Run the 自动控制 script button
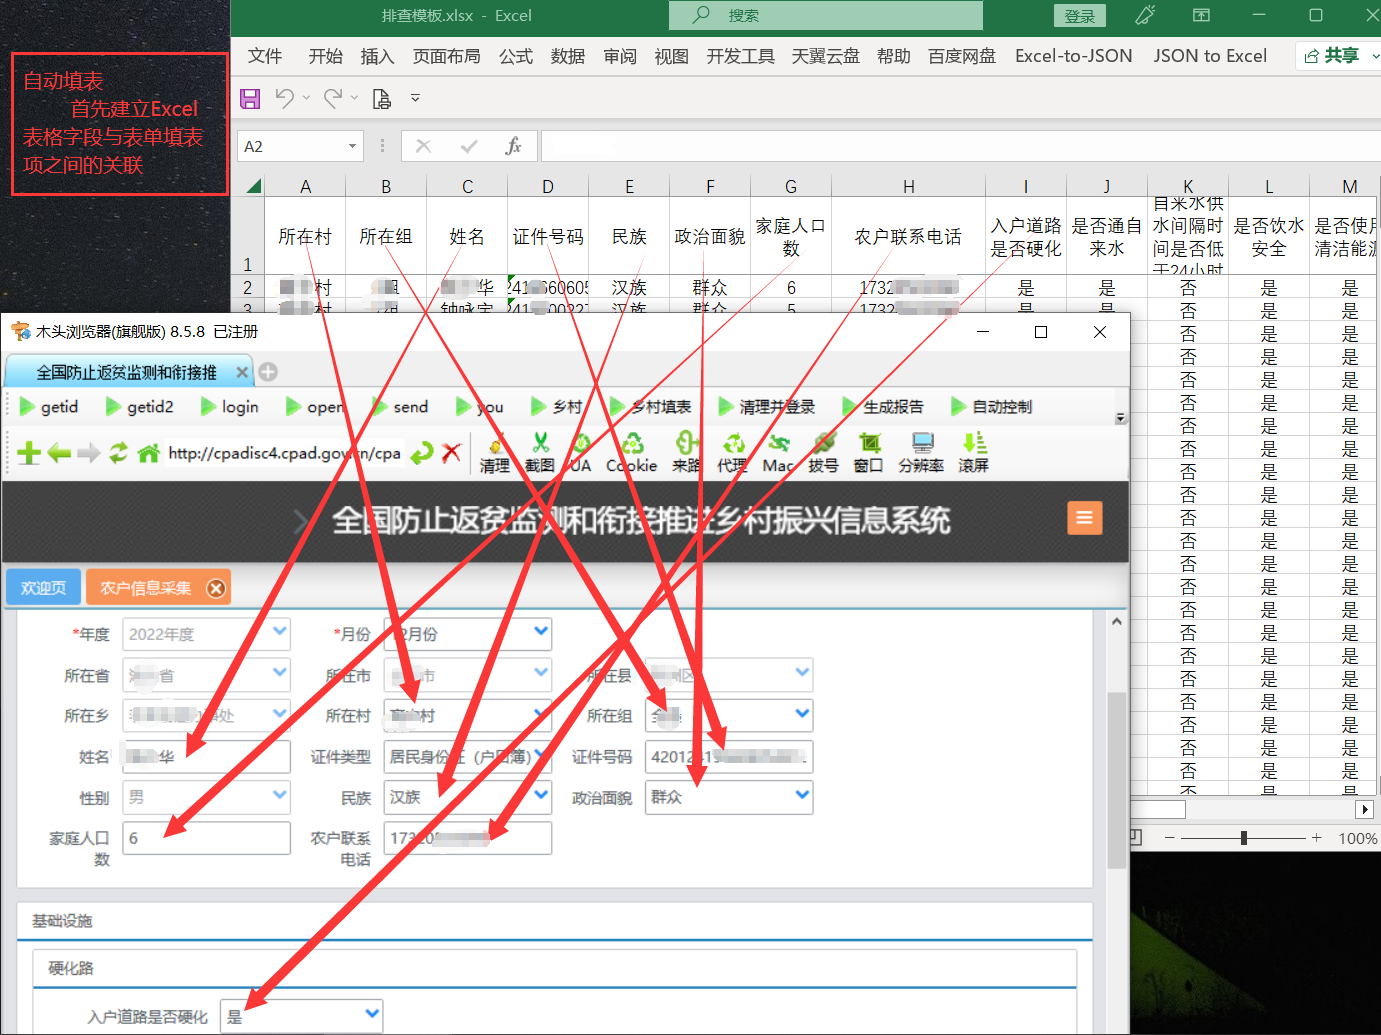Screen dimensions: 1381x1035 coord(992,406)
